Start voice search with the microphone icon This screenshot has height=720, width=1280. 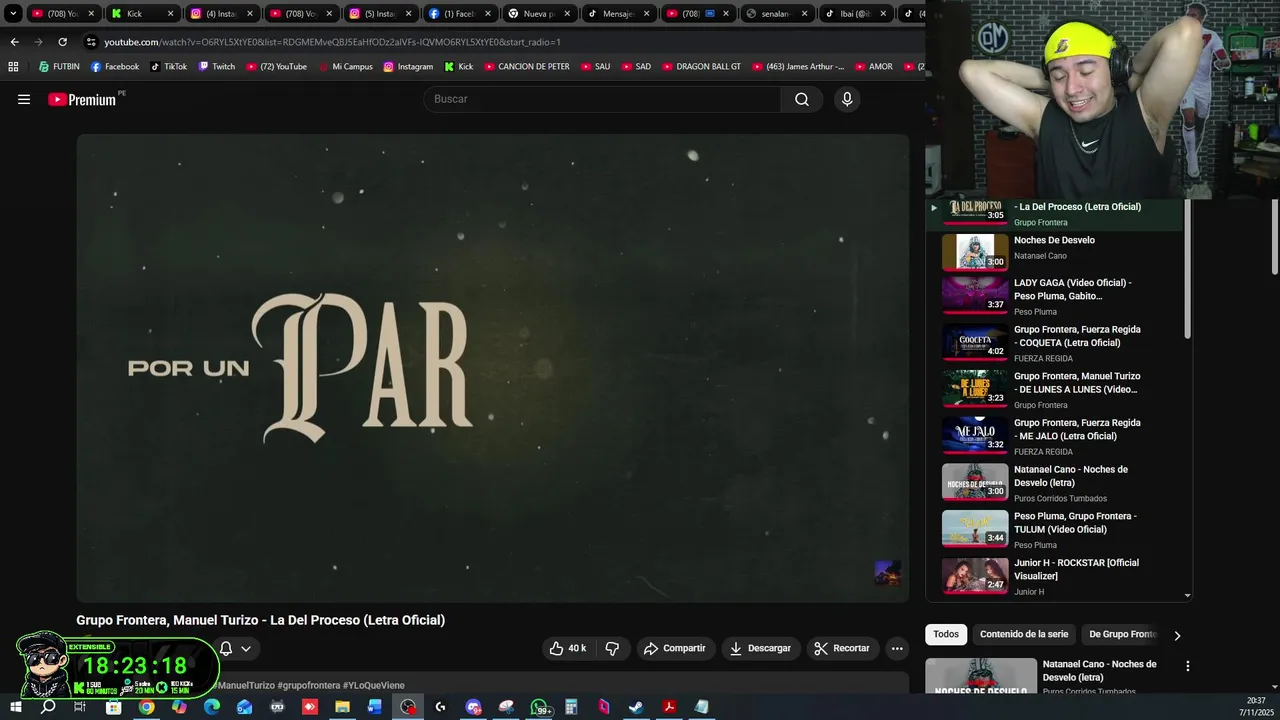tap(847, 99)
